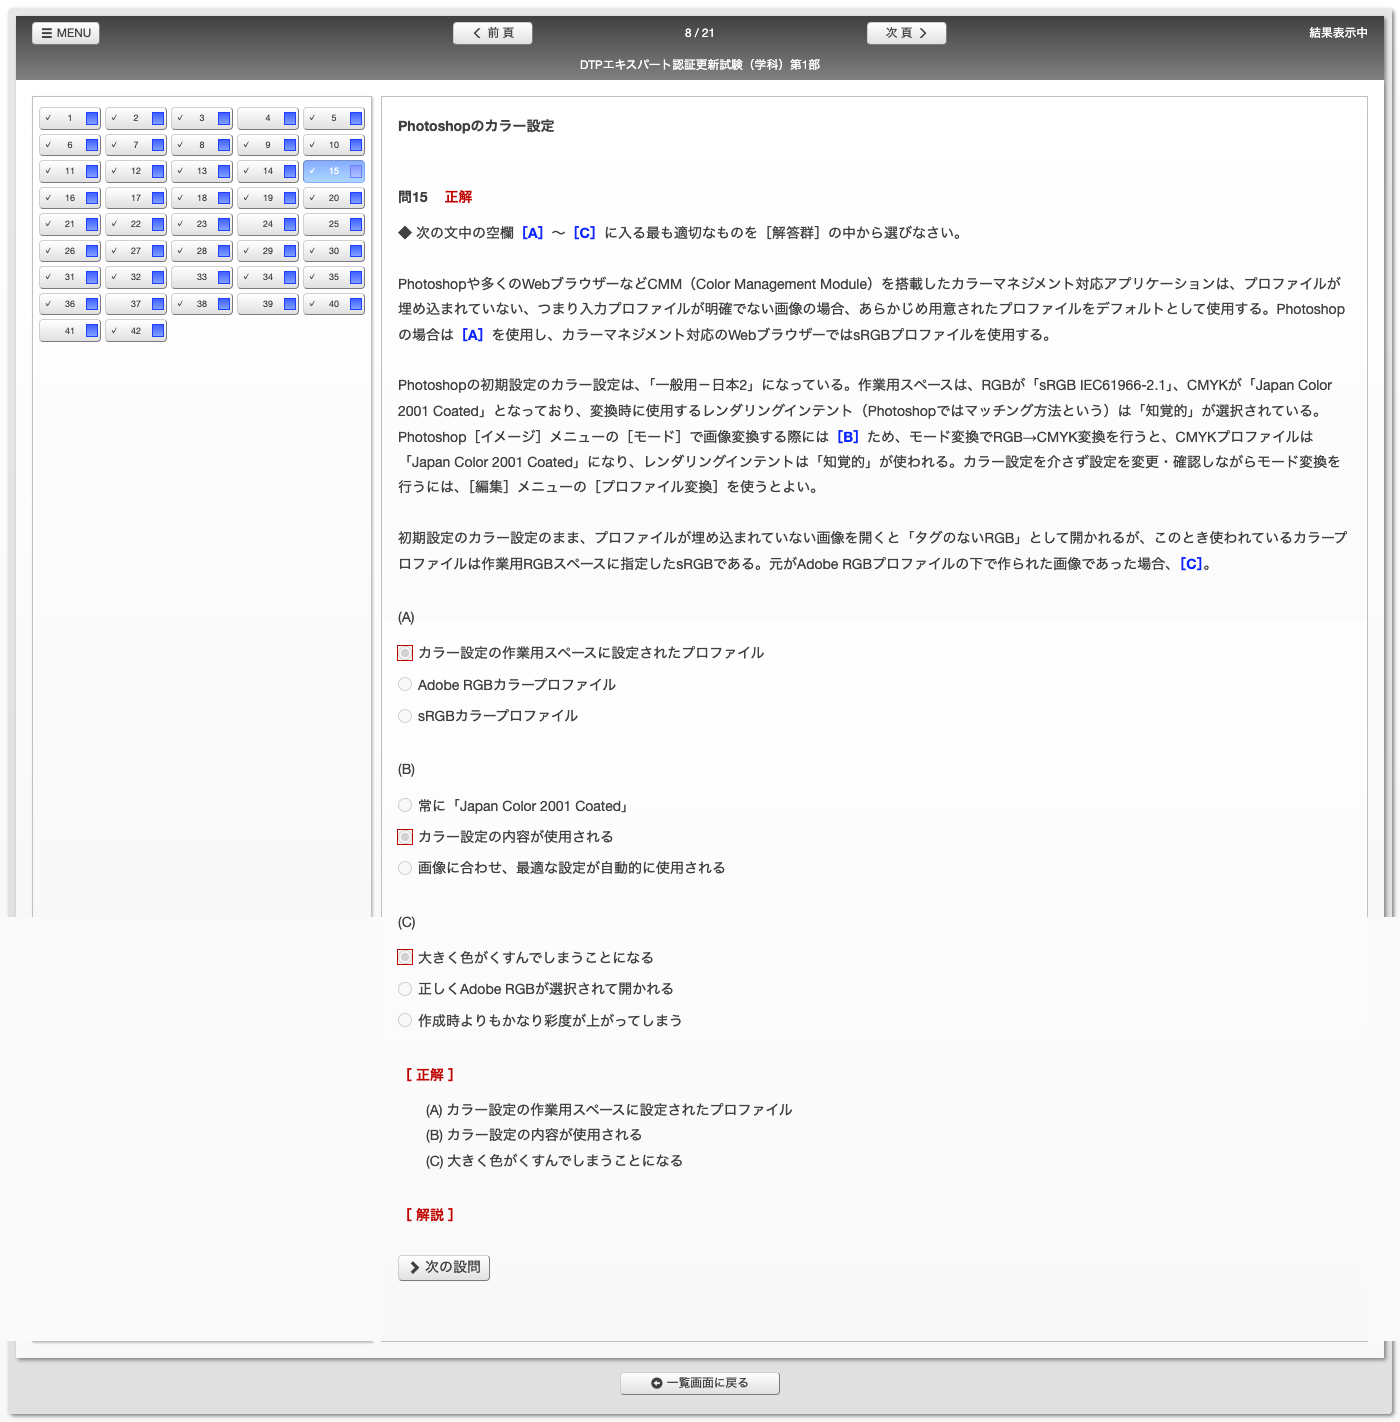Select 画像に合わせ、最適な設定が自動的に使用される
Viewport: 1400px width, 1422px height.
pyautogui.click(x=405, y=868)
